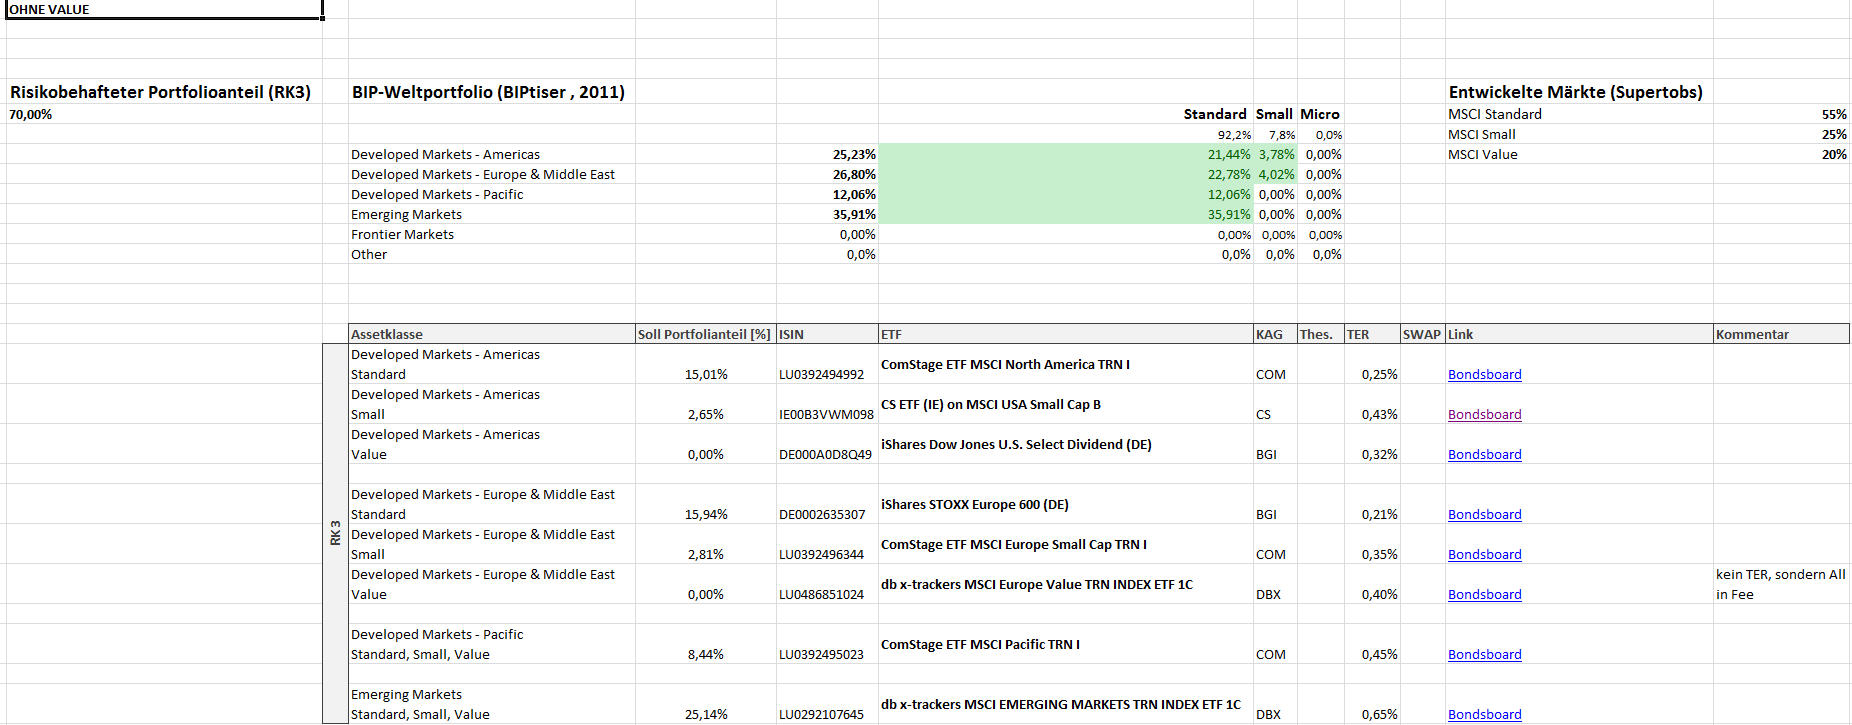This screenshot has height=725, width=1852.
Task: Open Bondsboard link for ComStage Europe Small Cap
Action: point(1484,554)
